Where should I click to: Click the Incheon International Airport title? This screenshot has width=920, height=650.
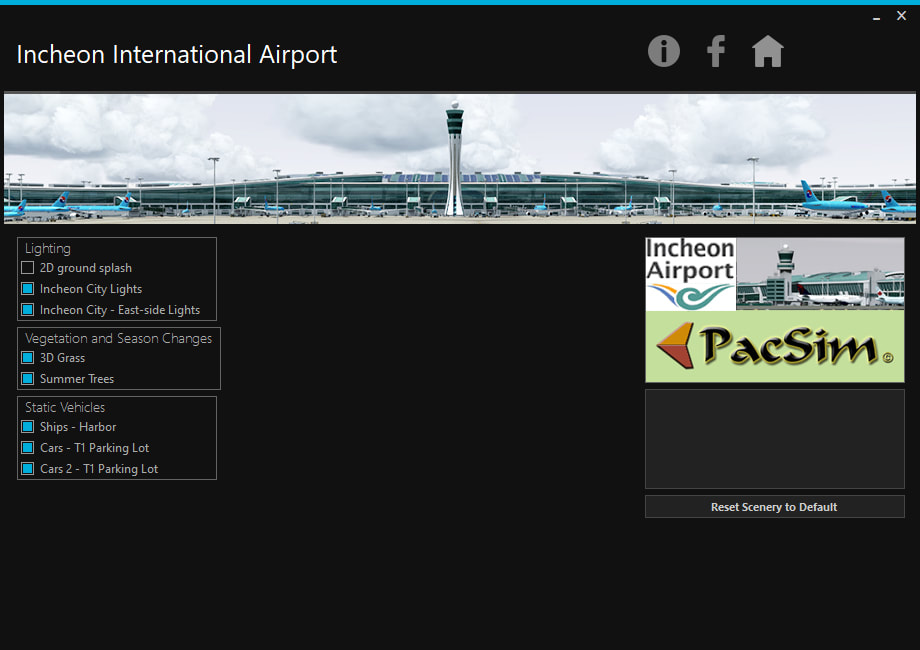tap(177, 55)
